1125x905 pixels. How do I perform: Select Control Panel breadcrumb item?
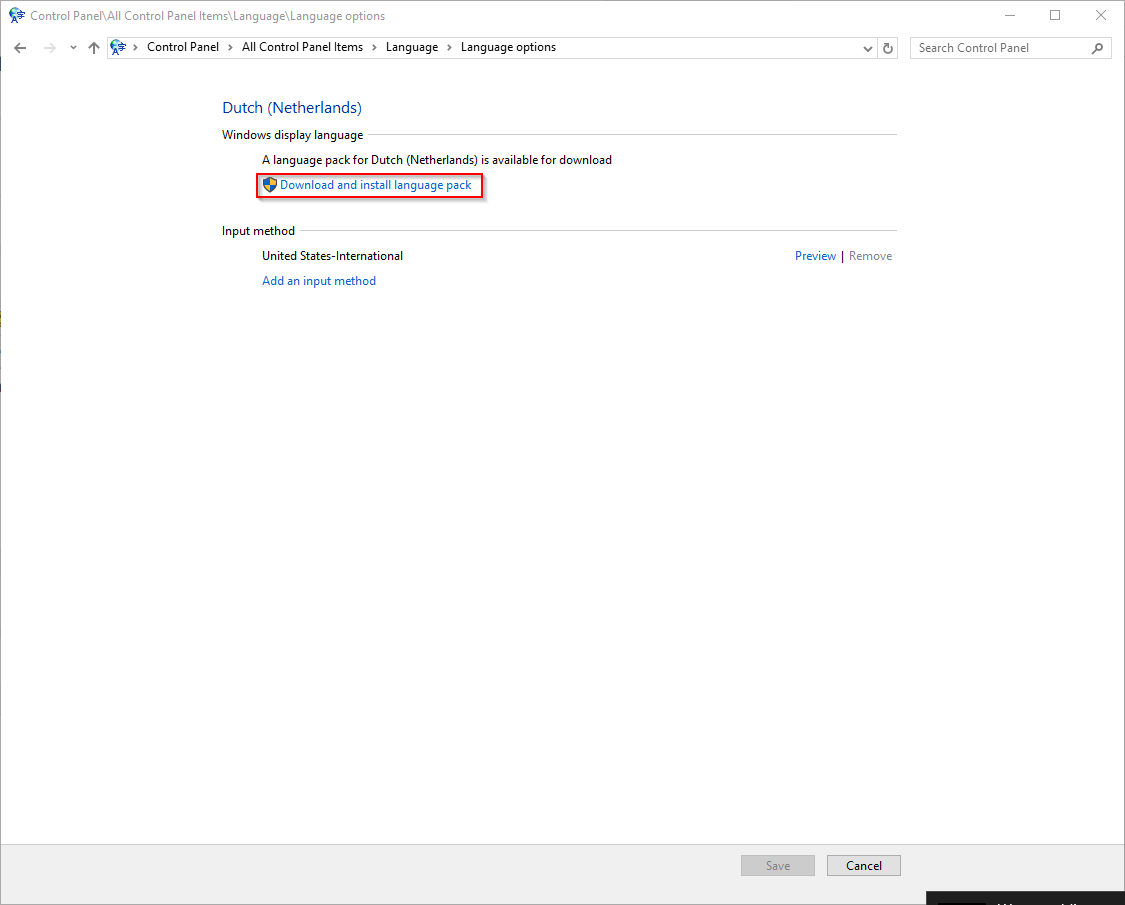(182, 47)
